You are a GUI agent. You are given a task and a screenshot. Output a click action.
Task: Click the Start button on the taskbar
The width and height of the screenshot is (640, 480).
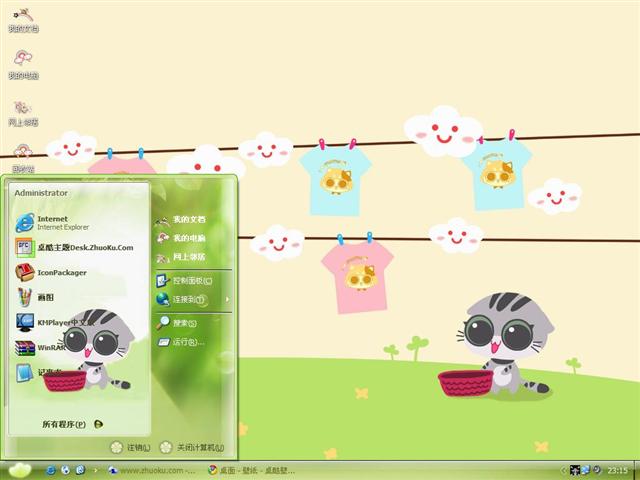(20, 471)
